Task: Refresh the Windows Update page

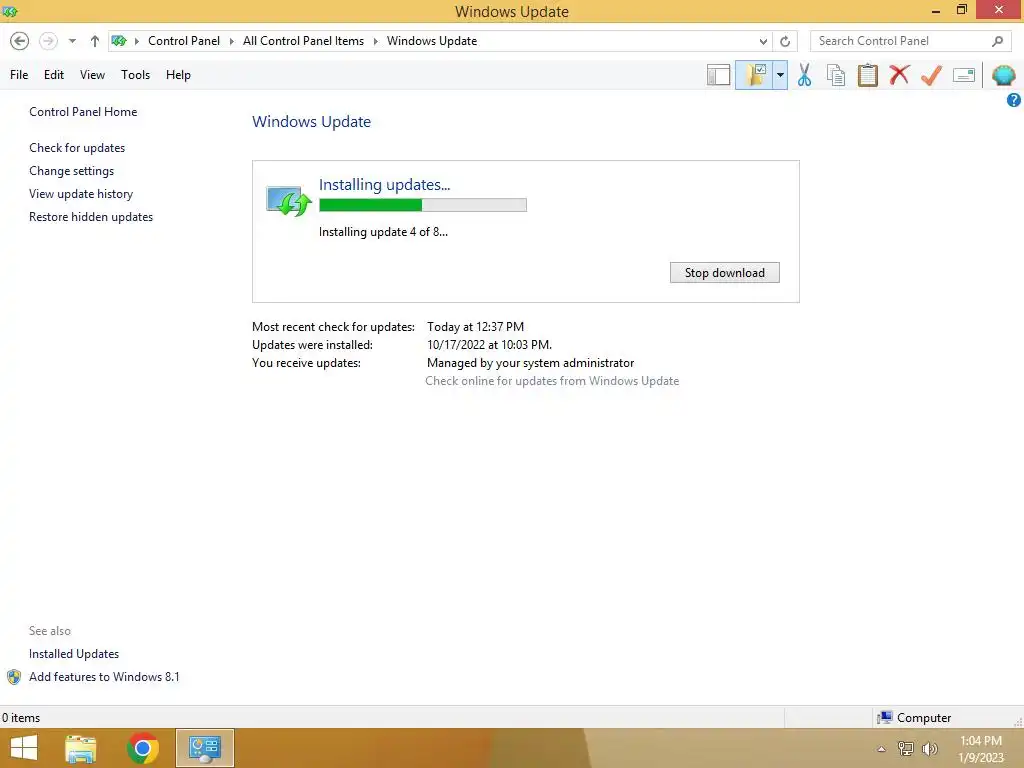Action: click(x=785, y=41)
